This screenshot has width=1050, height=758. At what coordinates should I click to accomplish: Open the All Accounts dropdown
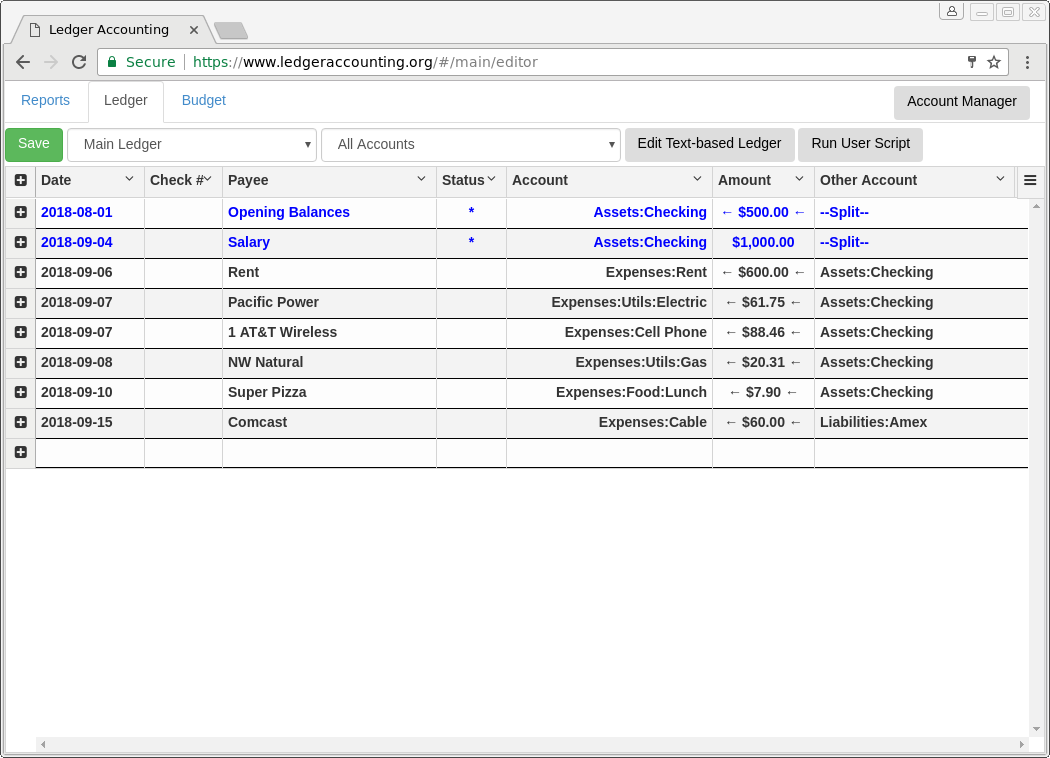point(471,145)
